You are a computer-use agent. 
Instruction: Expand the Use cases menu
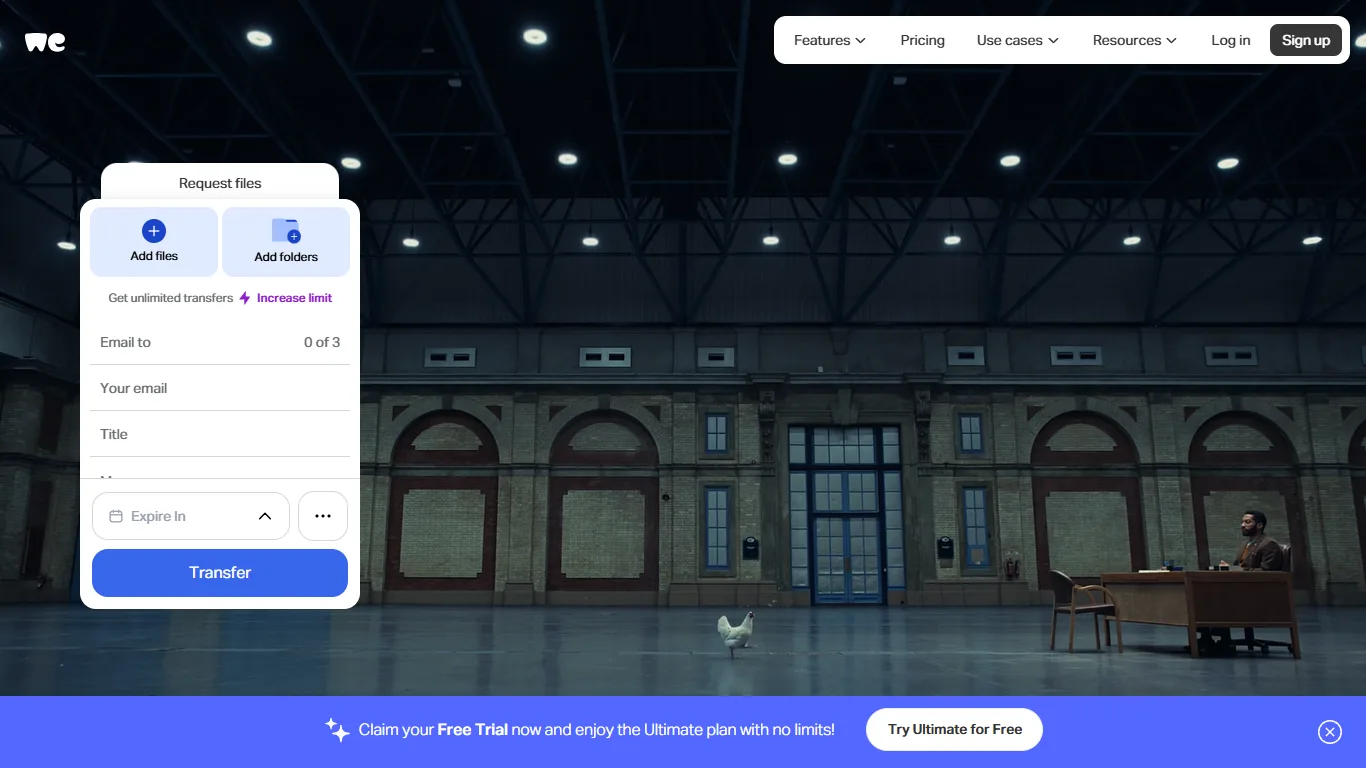click(x=1017, y=40)
